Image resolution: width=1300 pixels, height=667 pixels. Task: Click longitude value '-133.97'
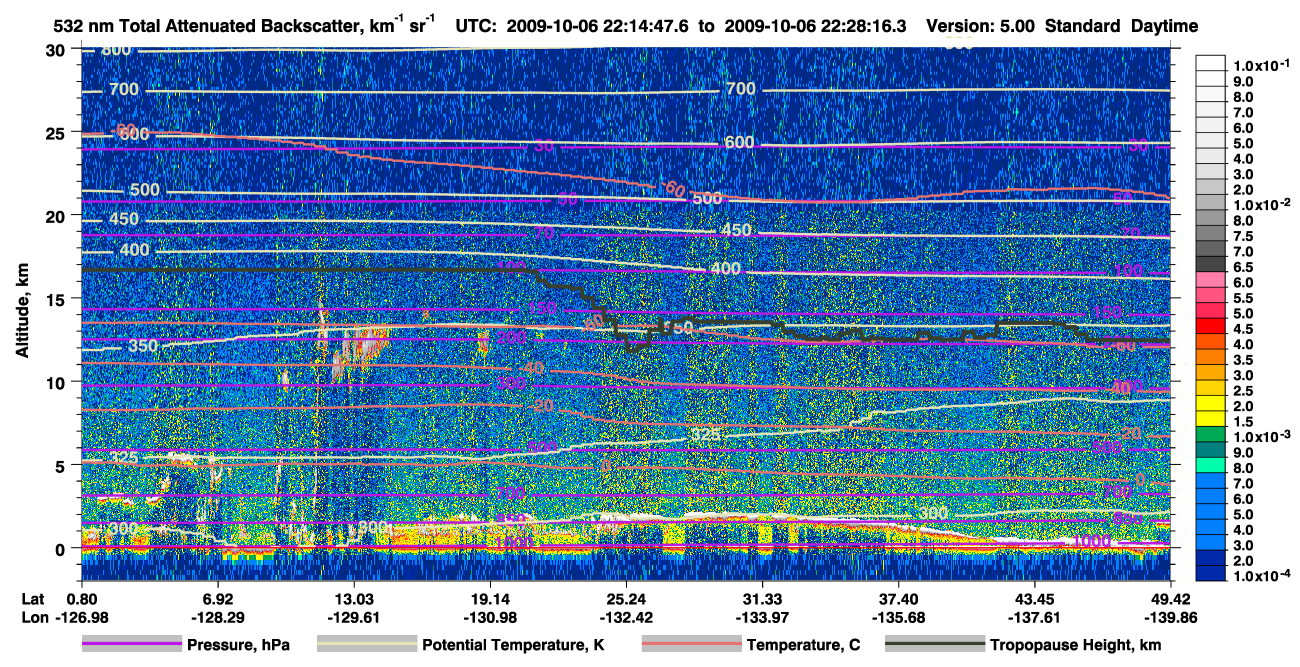click(x=762, y=617)
